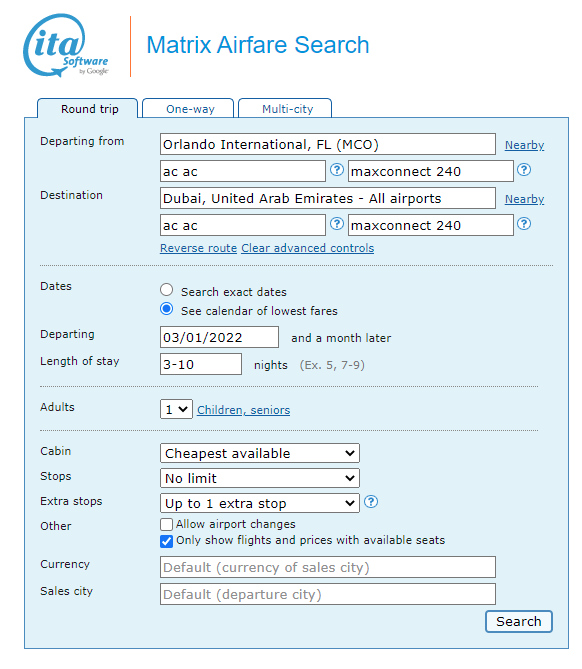Open the Adults count dropdown
The height and width of the screenshot is (669, 582).
coord(176,410)
